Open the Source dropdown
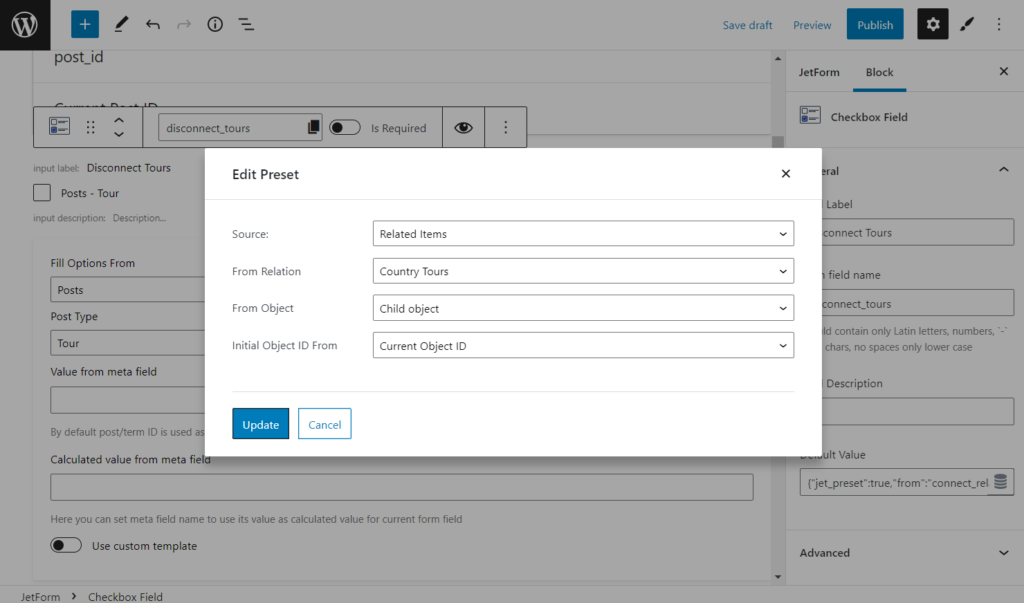The height and width of the screenshot is (603, 1024). (x=583, y=233)
